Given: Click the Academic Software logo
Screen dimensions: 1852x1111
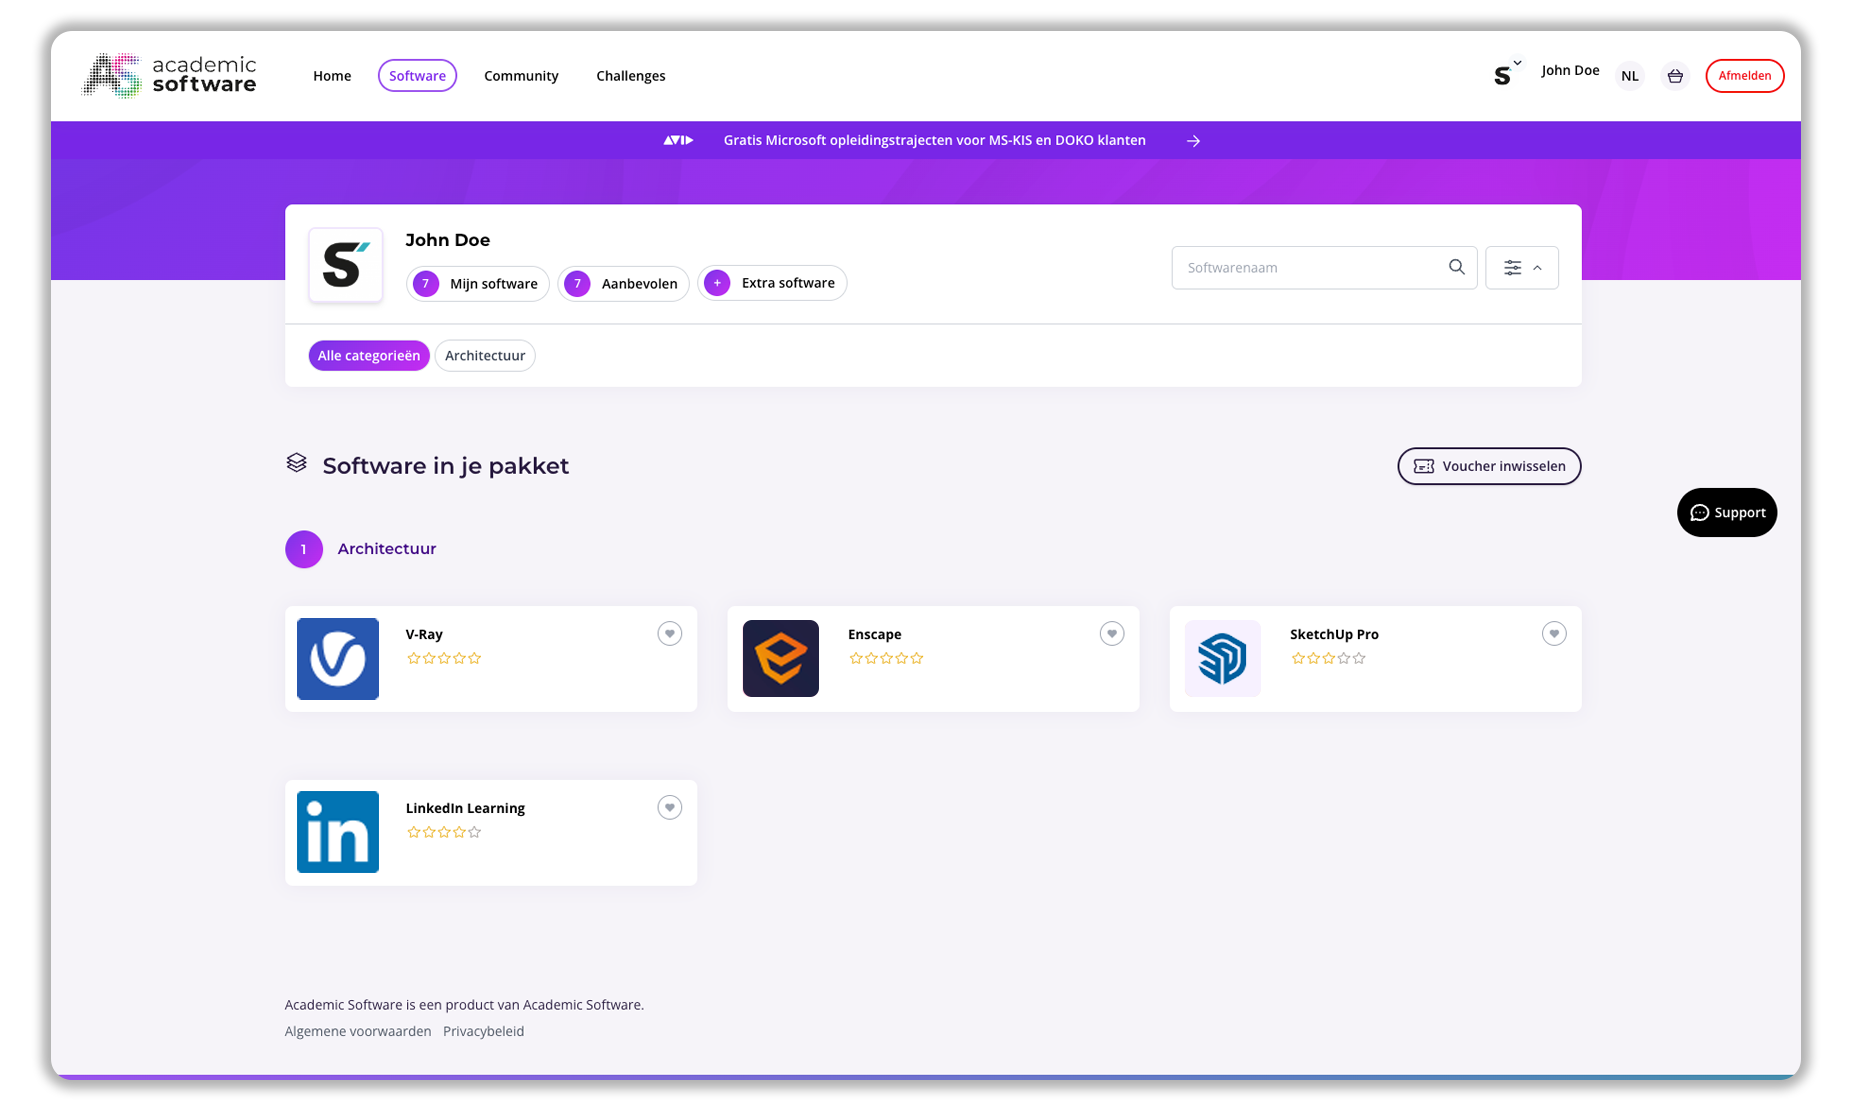Looking at the screenshot, I should [x=169, y=76].
